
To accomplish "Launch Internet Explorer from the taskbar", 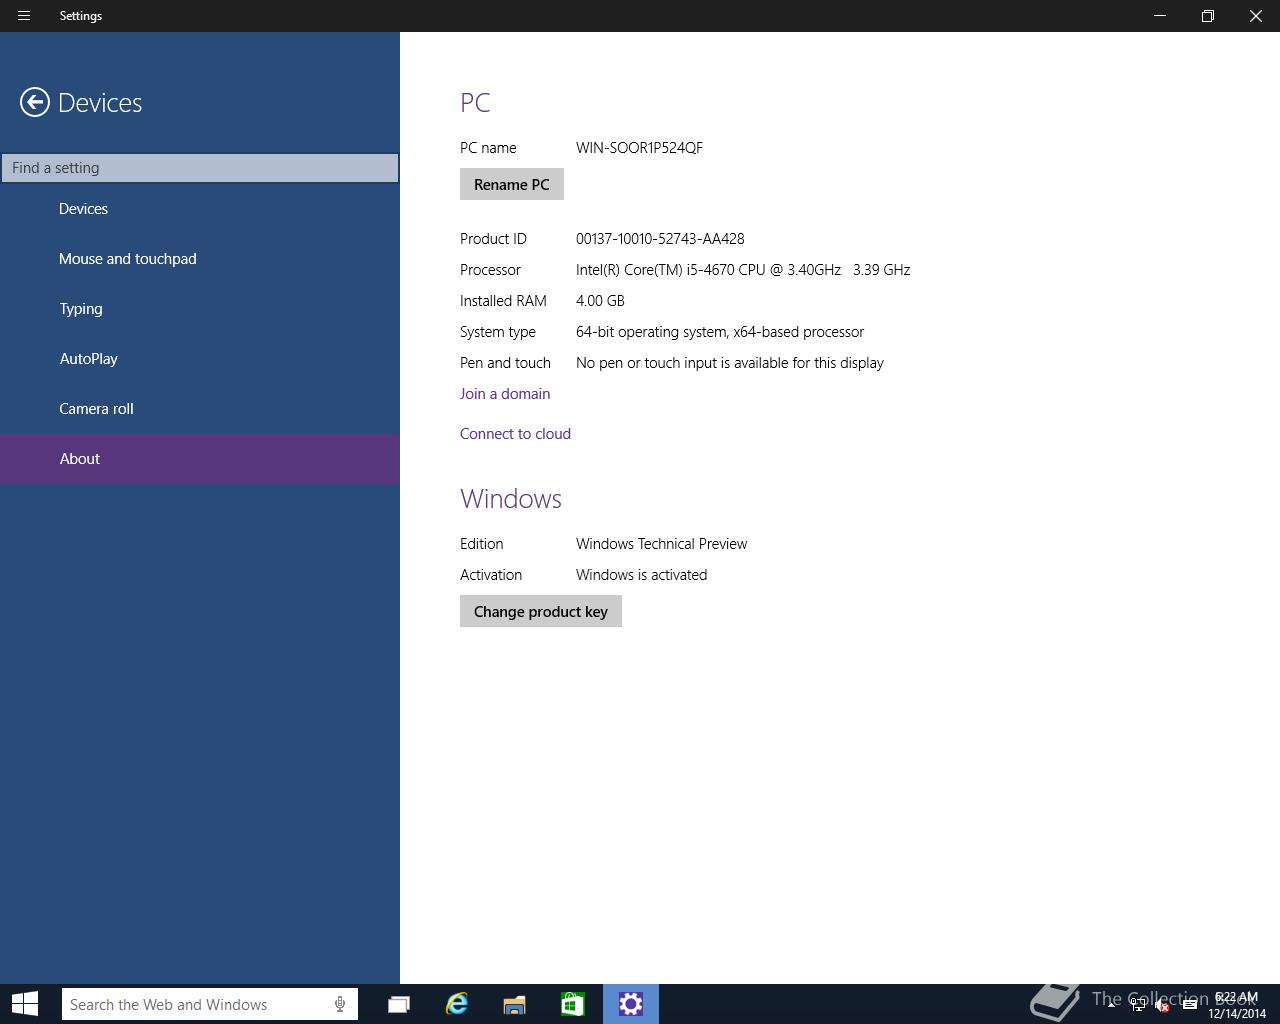I will click(457, 1004).
